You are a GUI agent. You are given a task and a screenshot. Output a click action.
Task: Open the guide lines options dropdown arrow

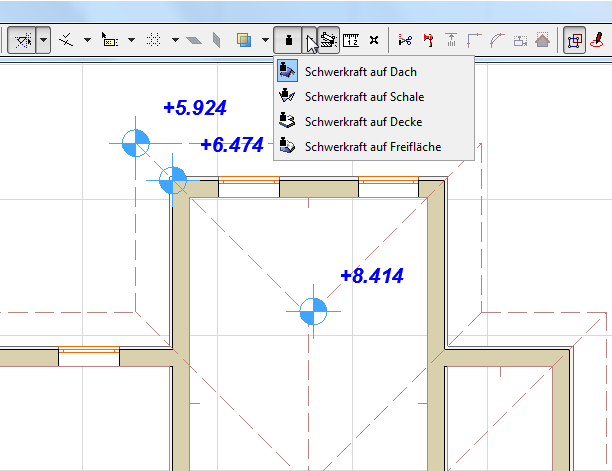(43, 40)
